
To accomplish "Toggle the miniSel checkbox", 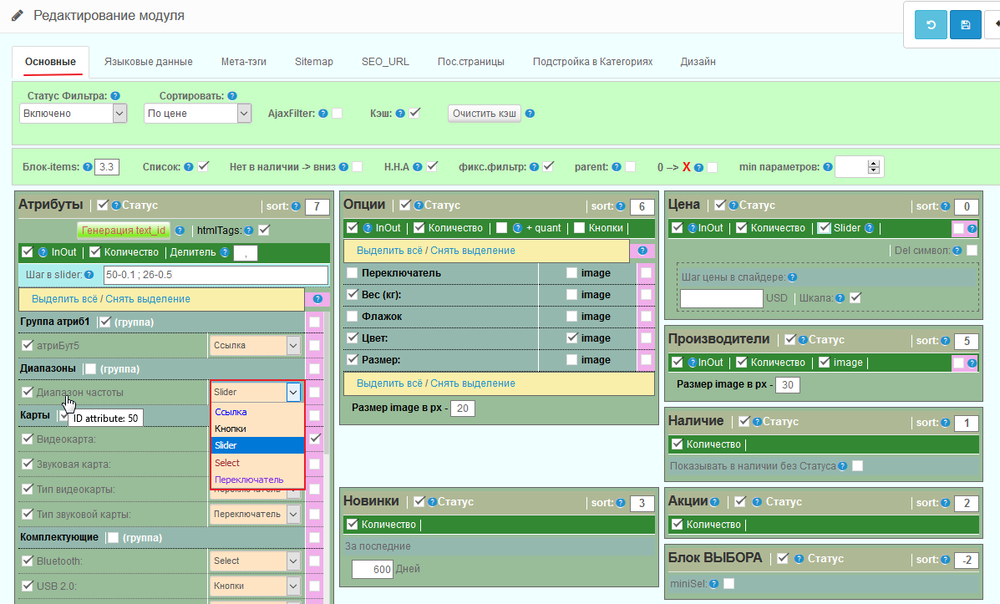I will [729, 583].
